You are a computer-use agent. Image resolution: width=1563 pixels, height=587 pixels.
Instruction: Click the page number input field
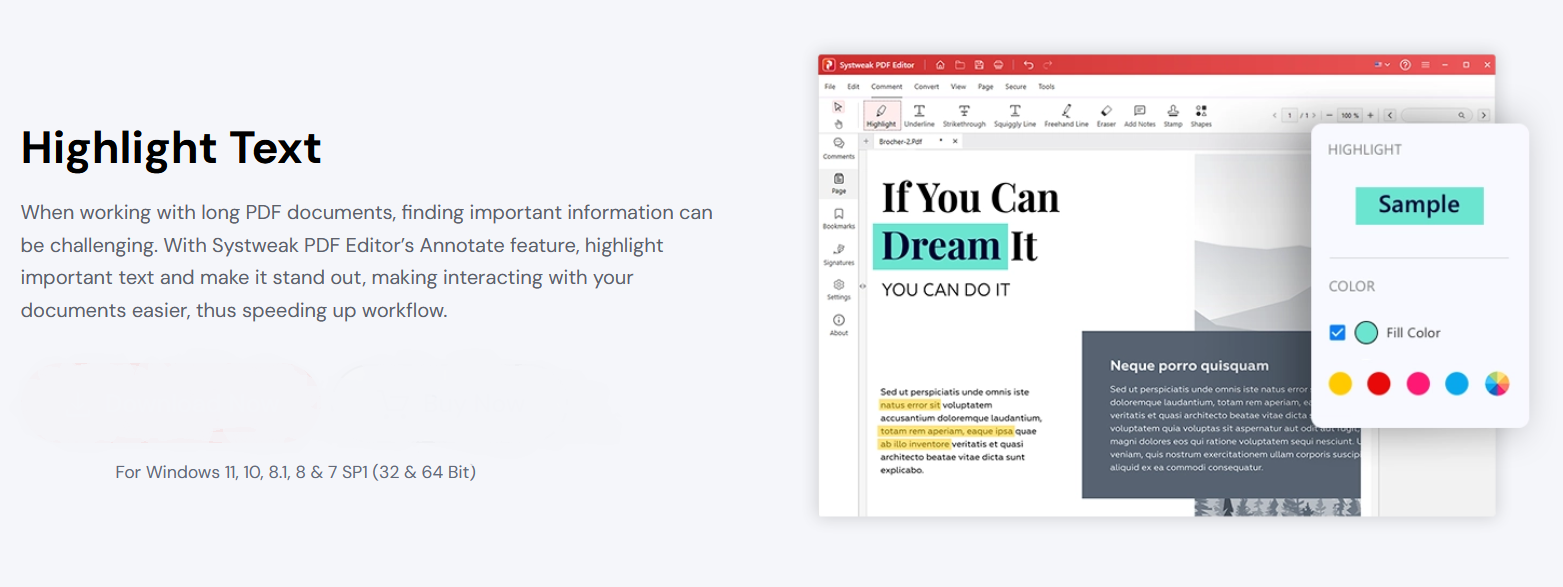coord(1290,115)
